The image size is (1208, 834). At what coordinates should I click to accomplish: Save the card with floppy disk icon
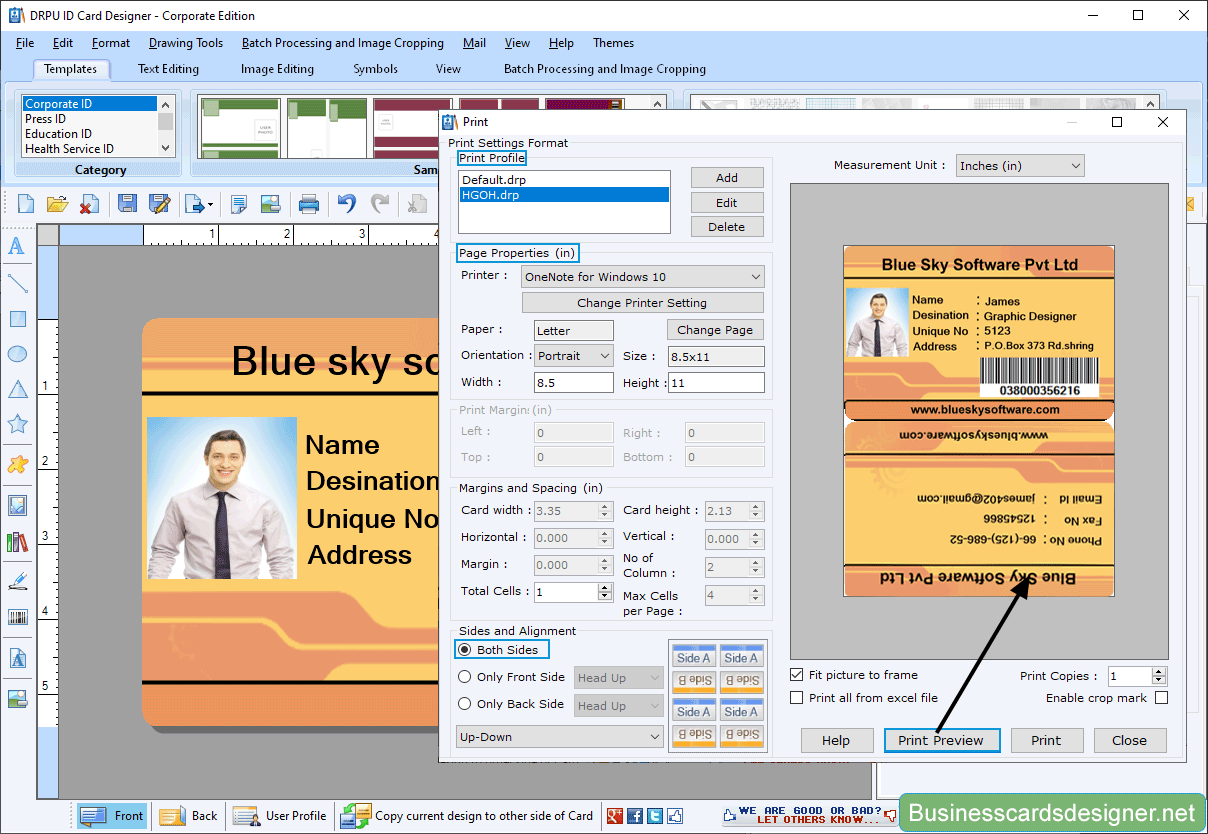tap(127, 204)
